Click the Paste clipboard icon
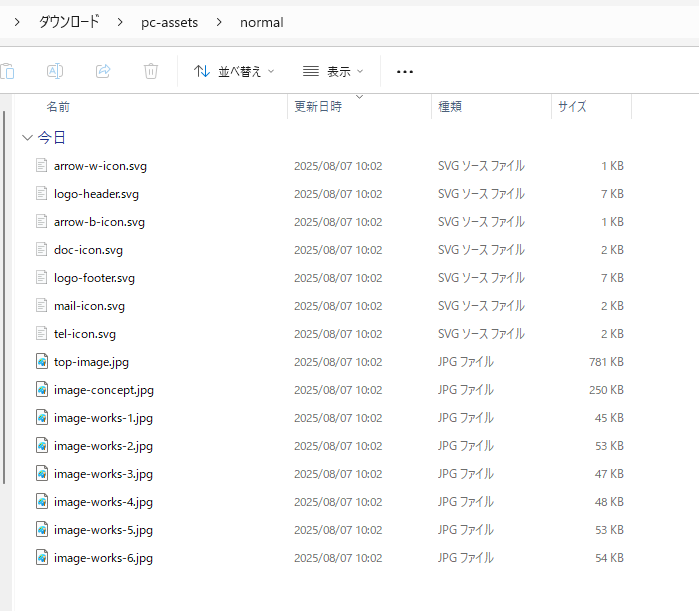699x611 pixels. (x=8, y=71)
